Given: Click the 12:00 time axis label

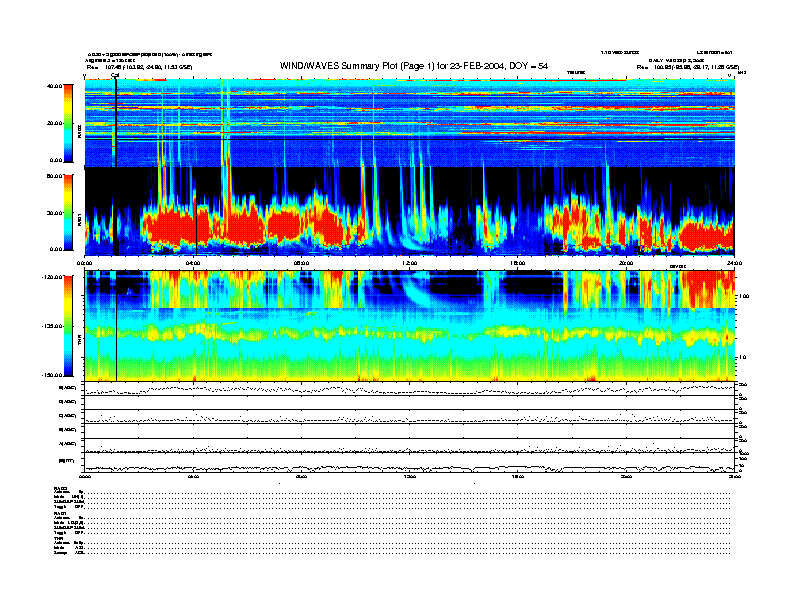Looking at the screenshot, I should point(409,263).
